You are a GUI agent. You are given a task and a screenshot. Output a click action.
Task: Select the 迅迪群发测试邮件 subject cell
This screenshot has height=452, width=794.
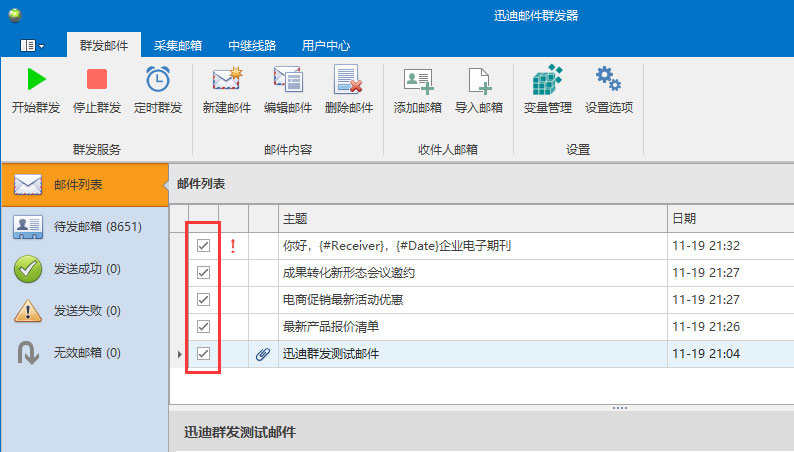[x=472, y=354]
